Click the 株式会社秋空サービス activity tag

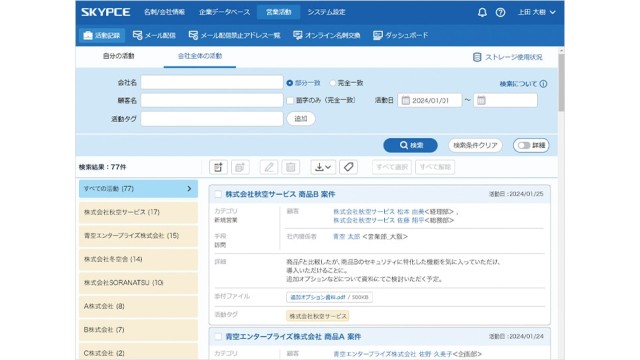[x=318, y=316]
